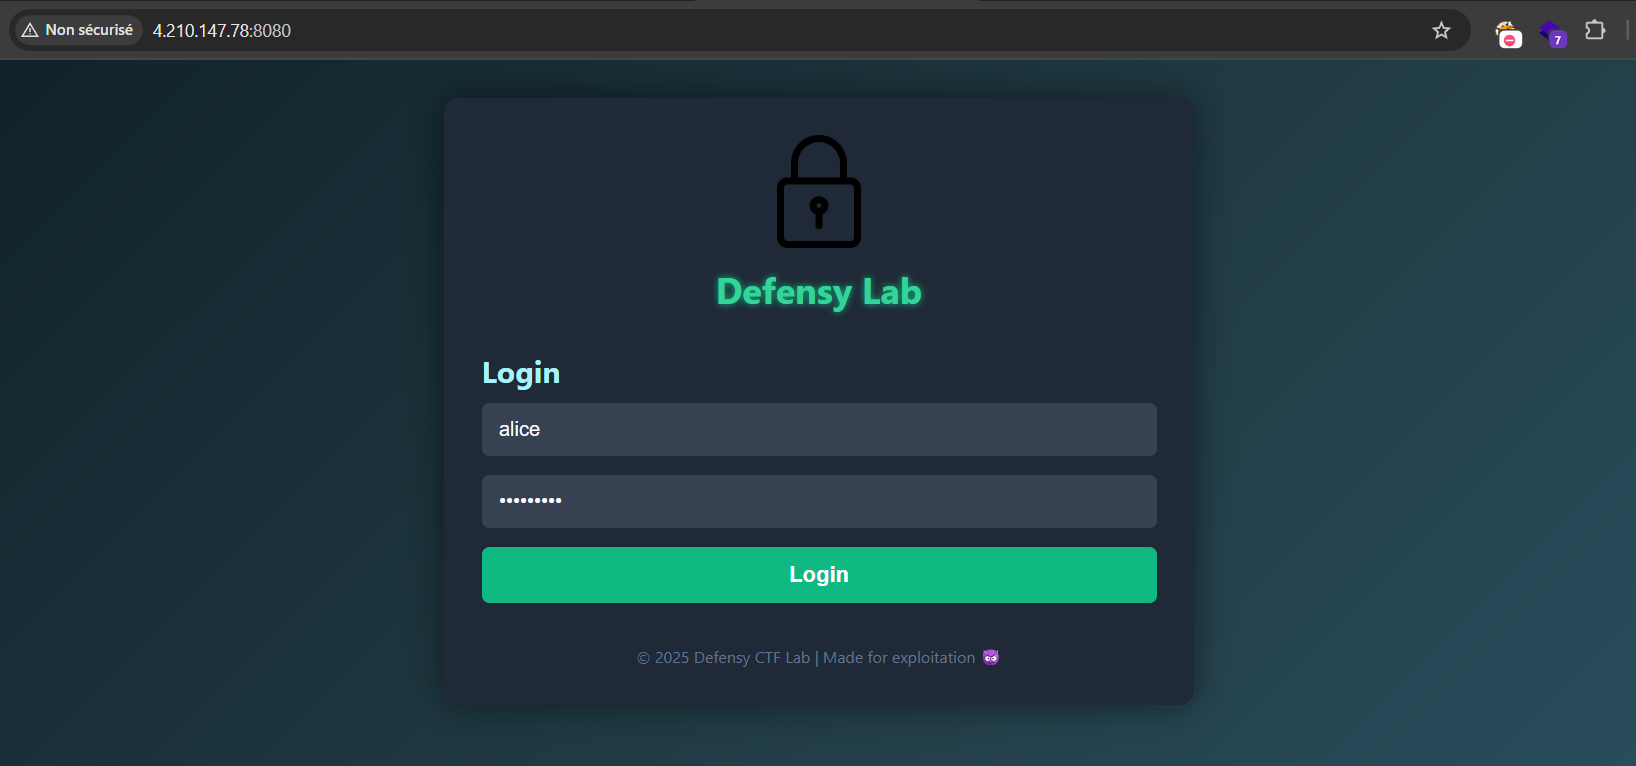Click the padlock logo above Defensy Lab

click(819, 191)
